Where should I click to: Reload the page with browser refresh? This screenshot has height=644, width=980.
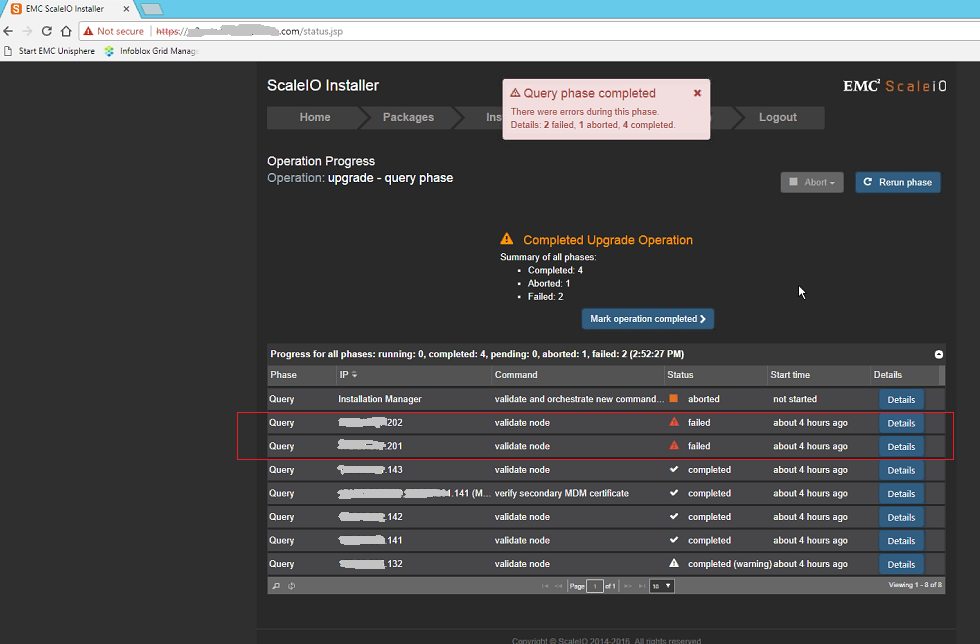pos(46,31)
